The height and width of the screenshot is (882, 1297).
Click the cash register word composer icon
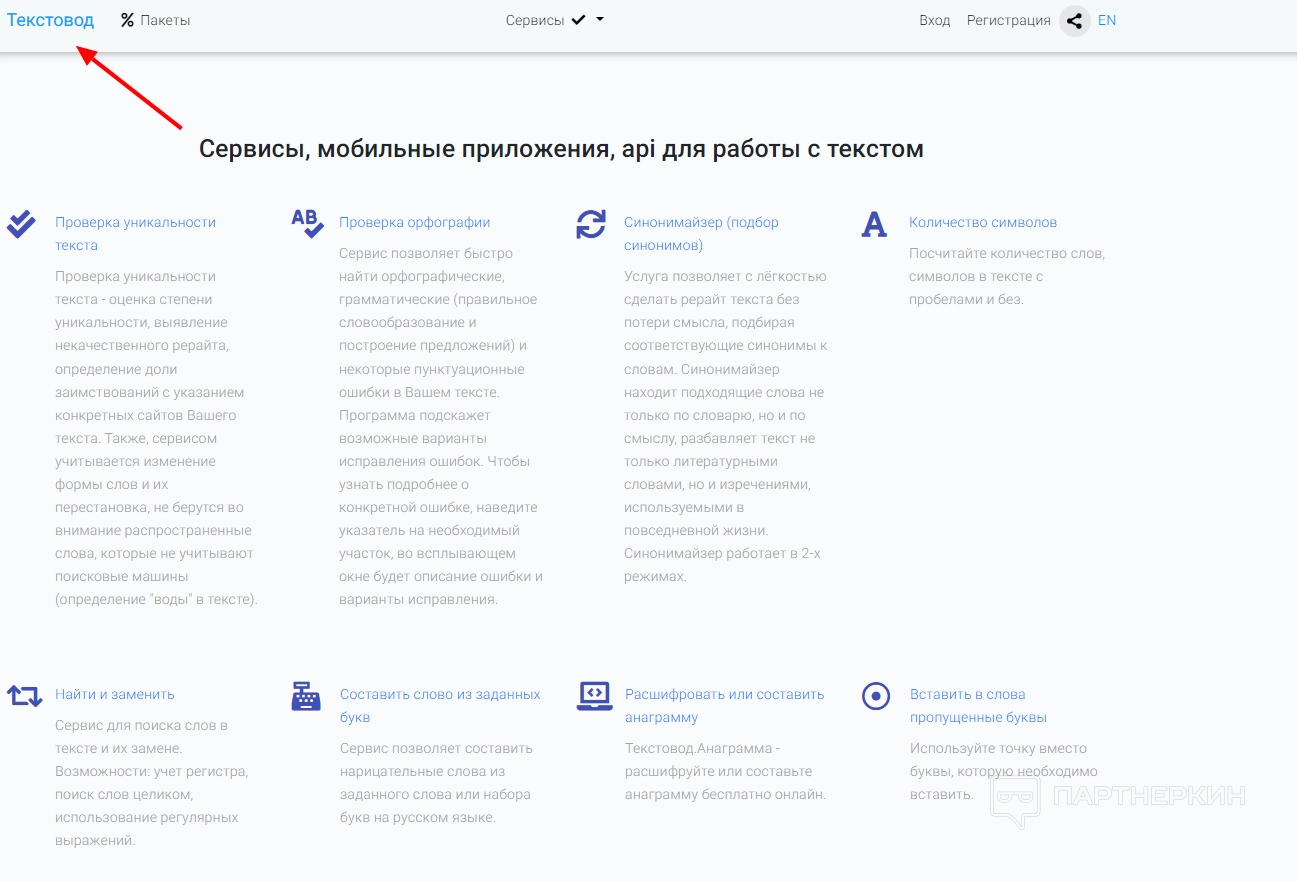pos(306,696)
